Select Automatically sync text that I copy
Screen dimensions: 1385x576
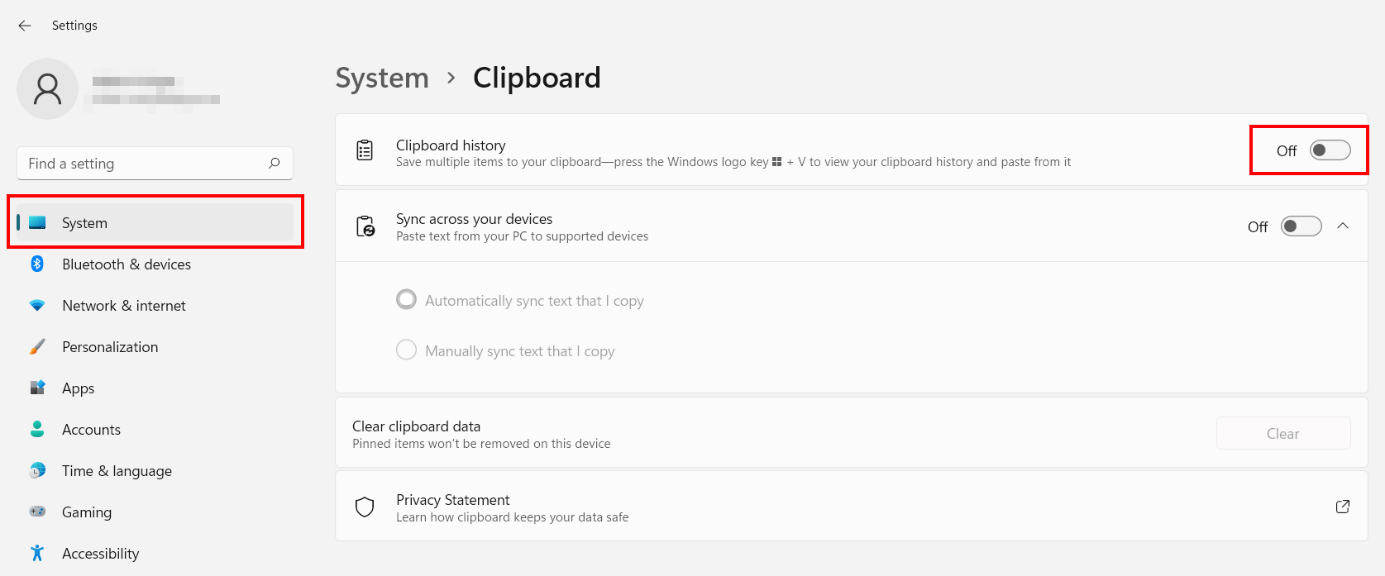point(520,300)
